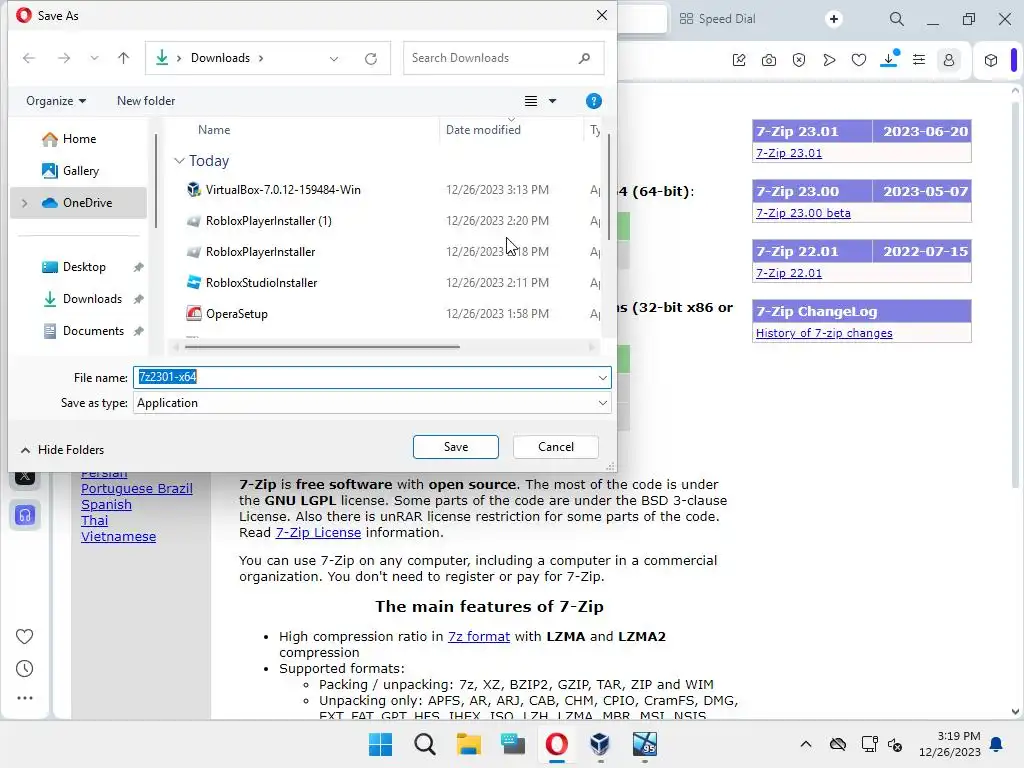Screen dimensions: 1024x768
Task: Go forward in Save As dialog
Action: pyautogui.click(x=64, y=58)
